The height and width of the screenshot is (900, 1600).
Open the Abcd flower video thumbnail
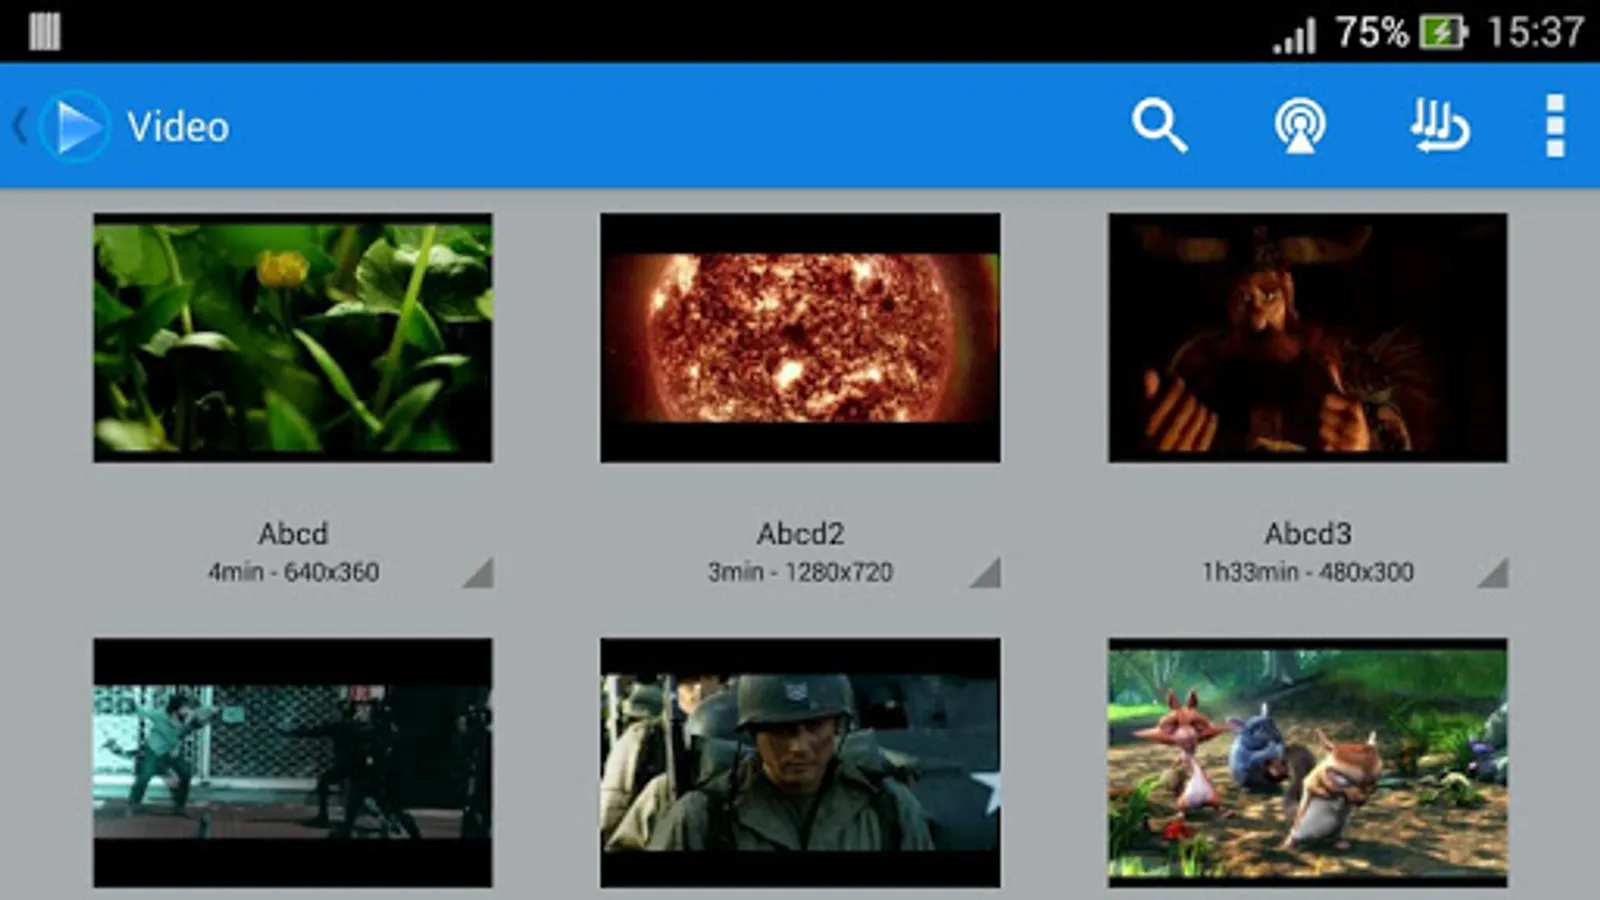click(x=293, y=337)
